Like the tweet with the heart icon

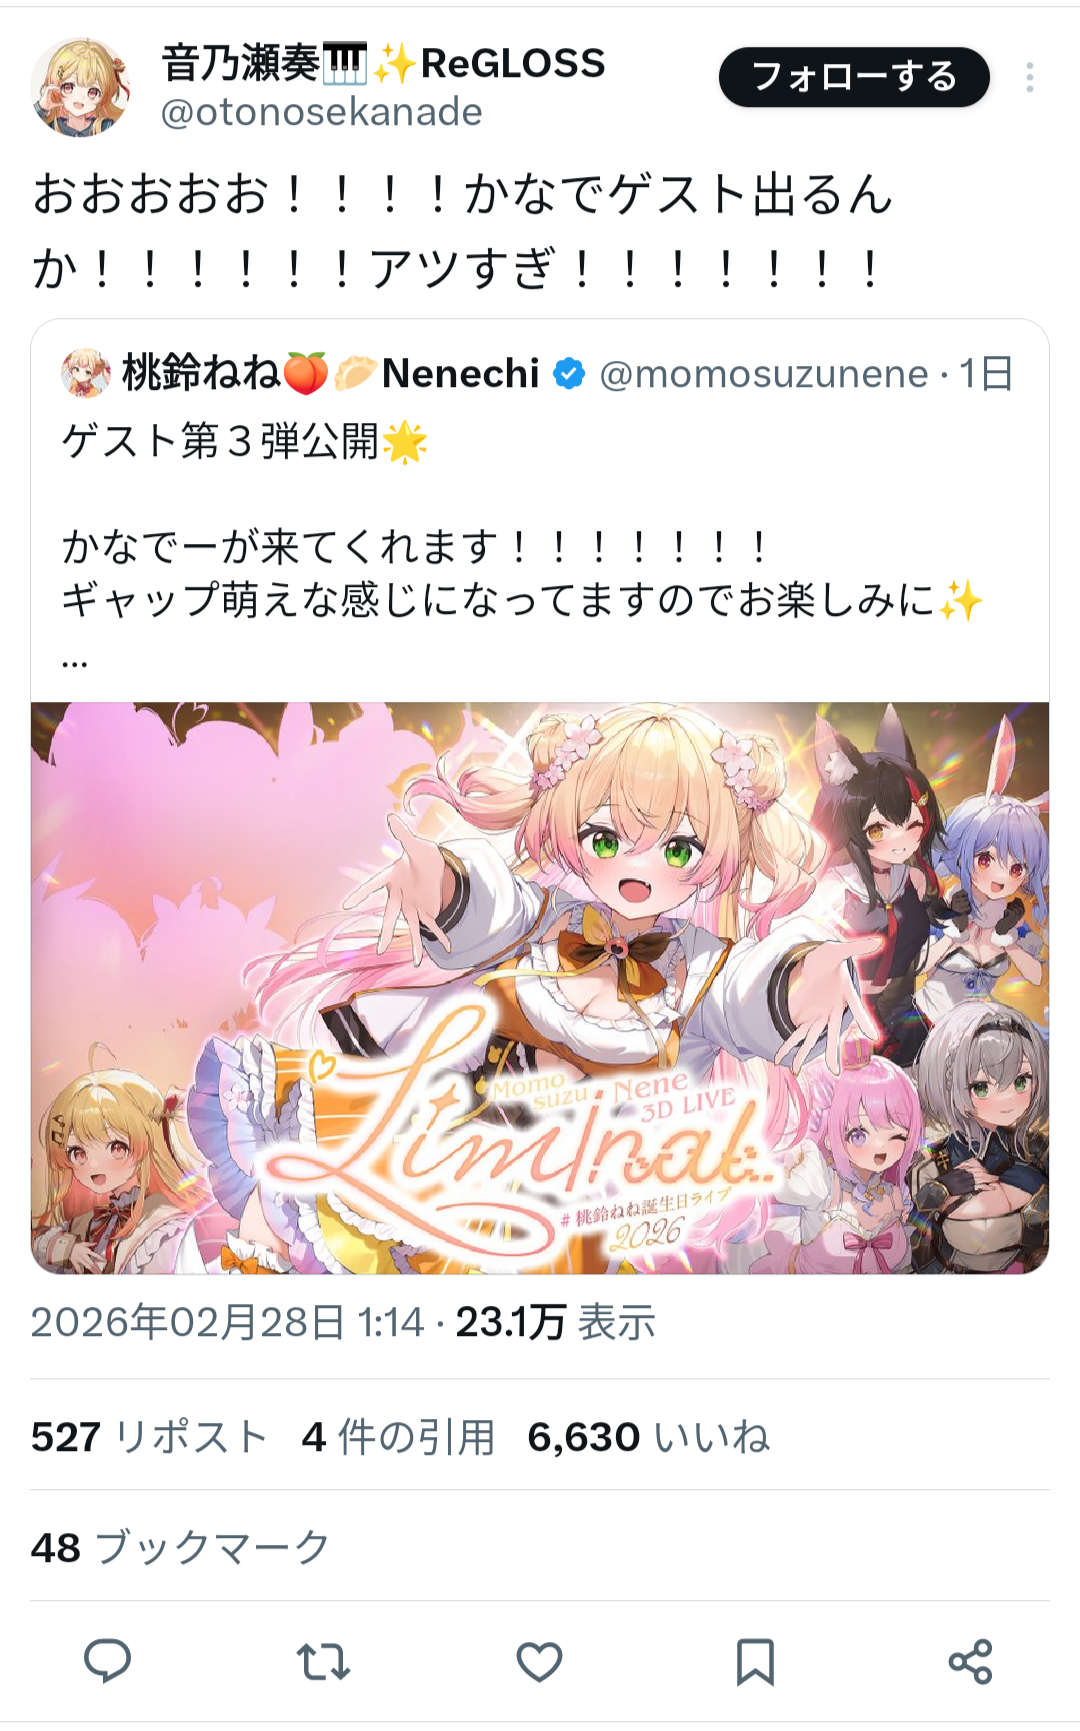pos(539,1662)
